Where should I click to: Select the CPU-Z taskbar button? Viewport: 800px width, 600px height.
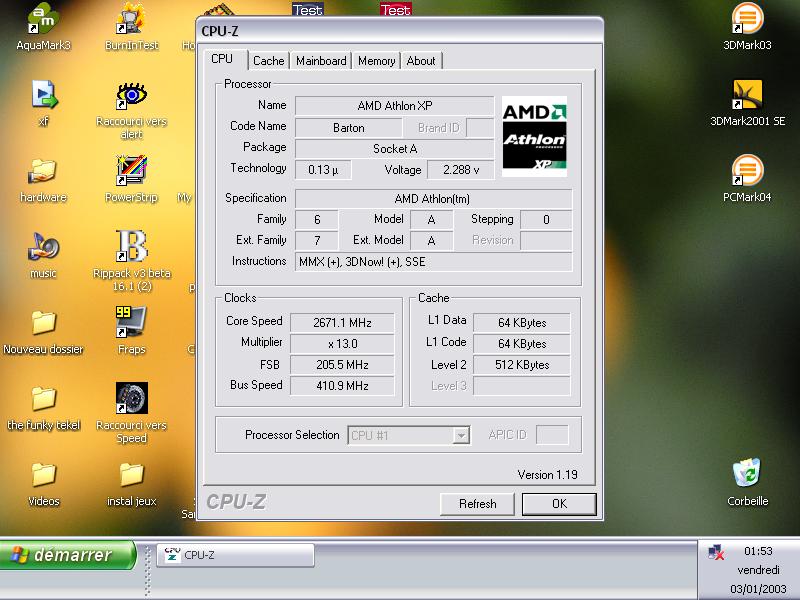coord(235,555)
